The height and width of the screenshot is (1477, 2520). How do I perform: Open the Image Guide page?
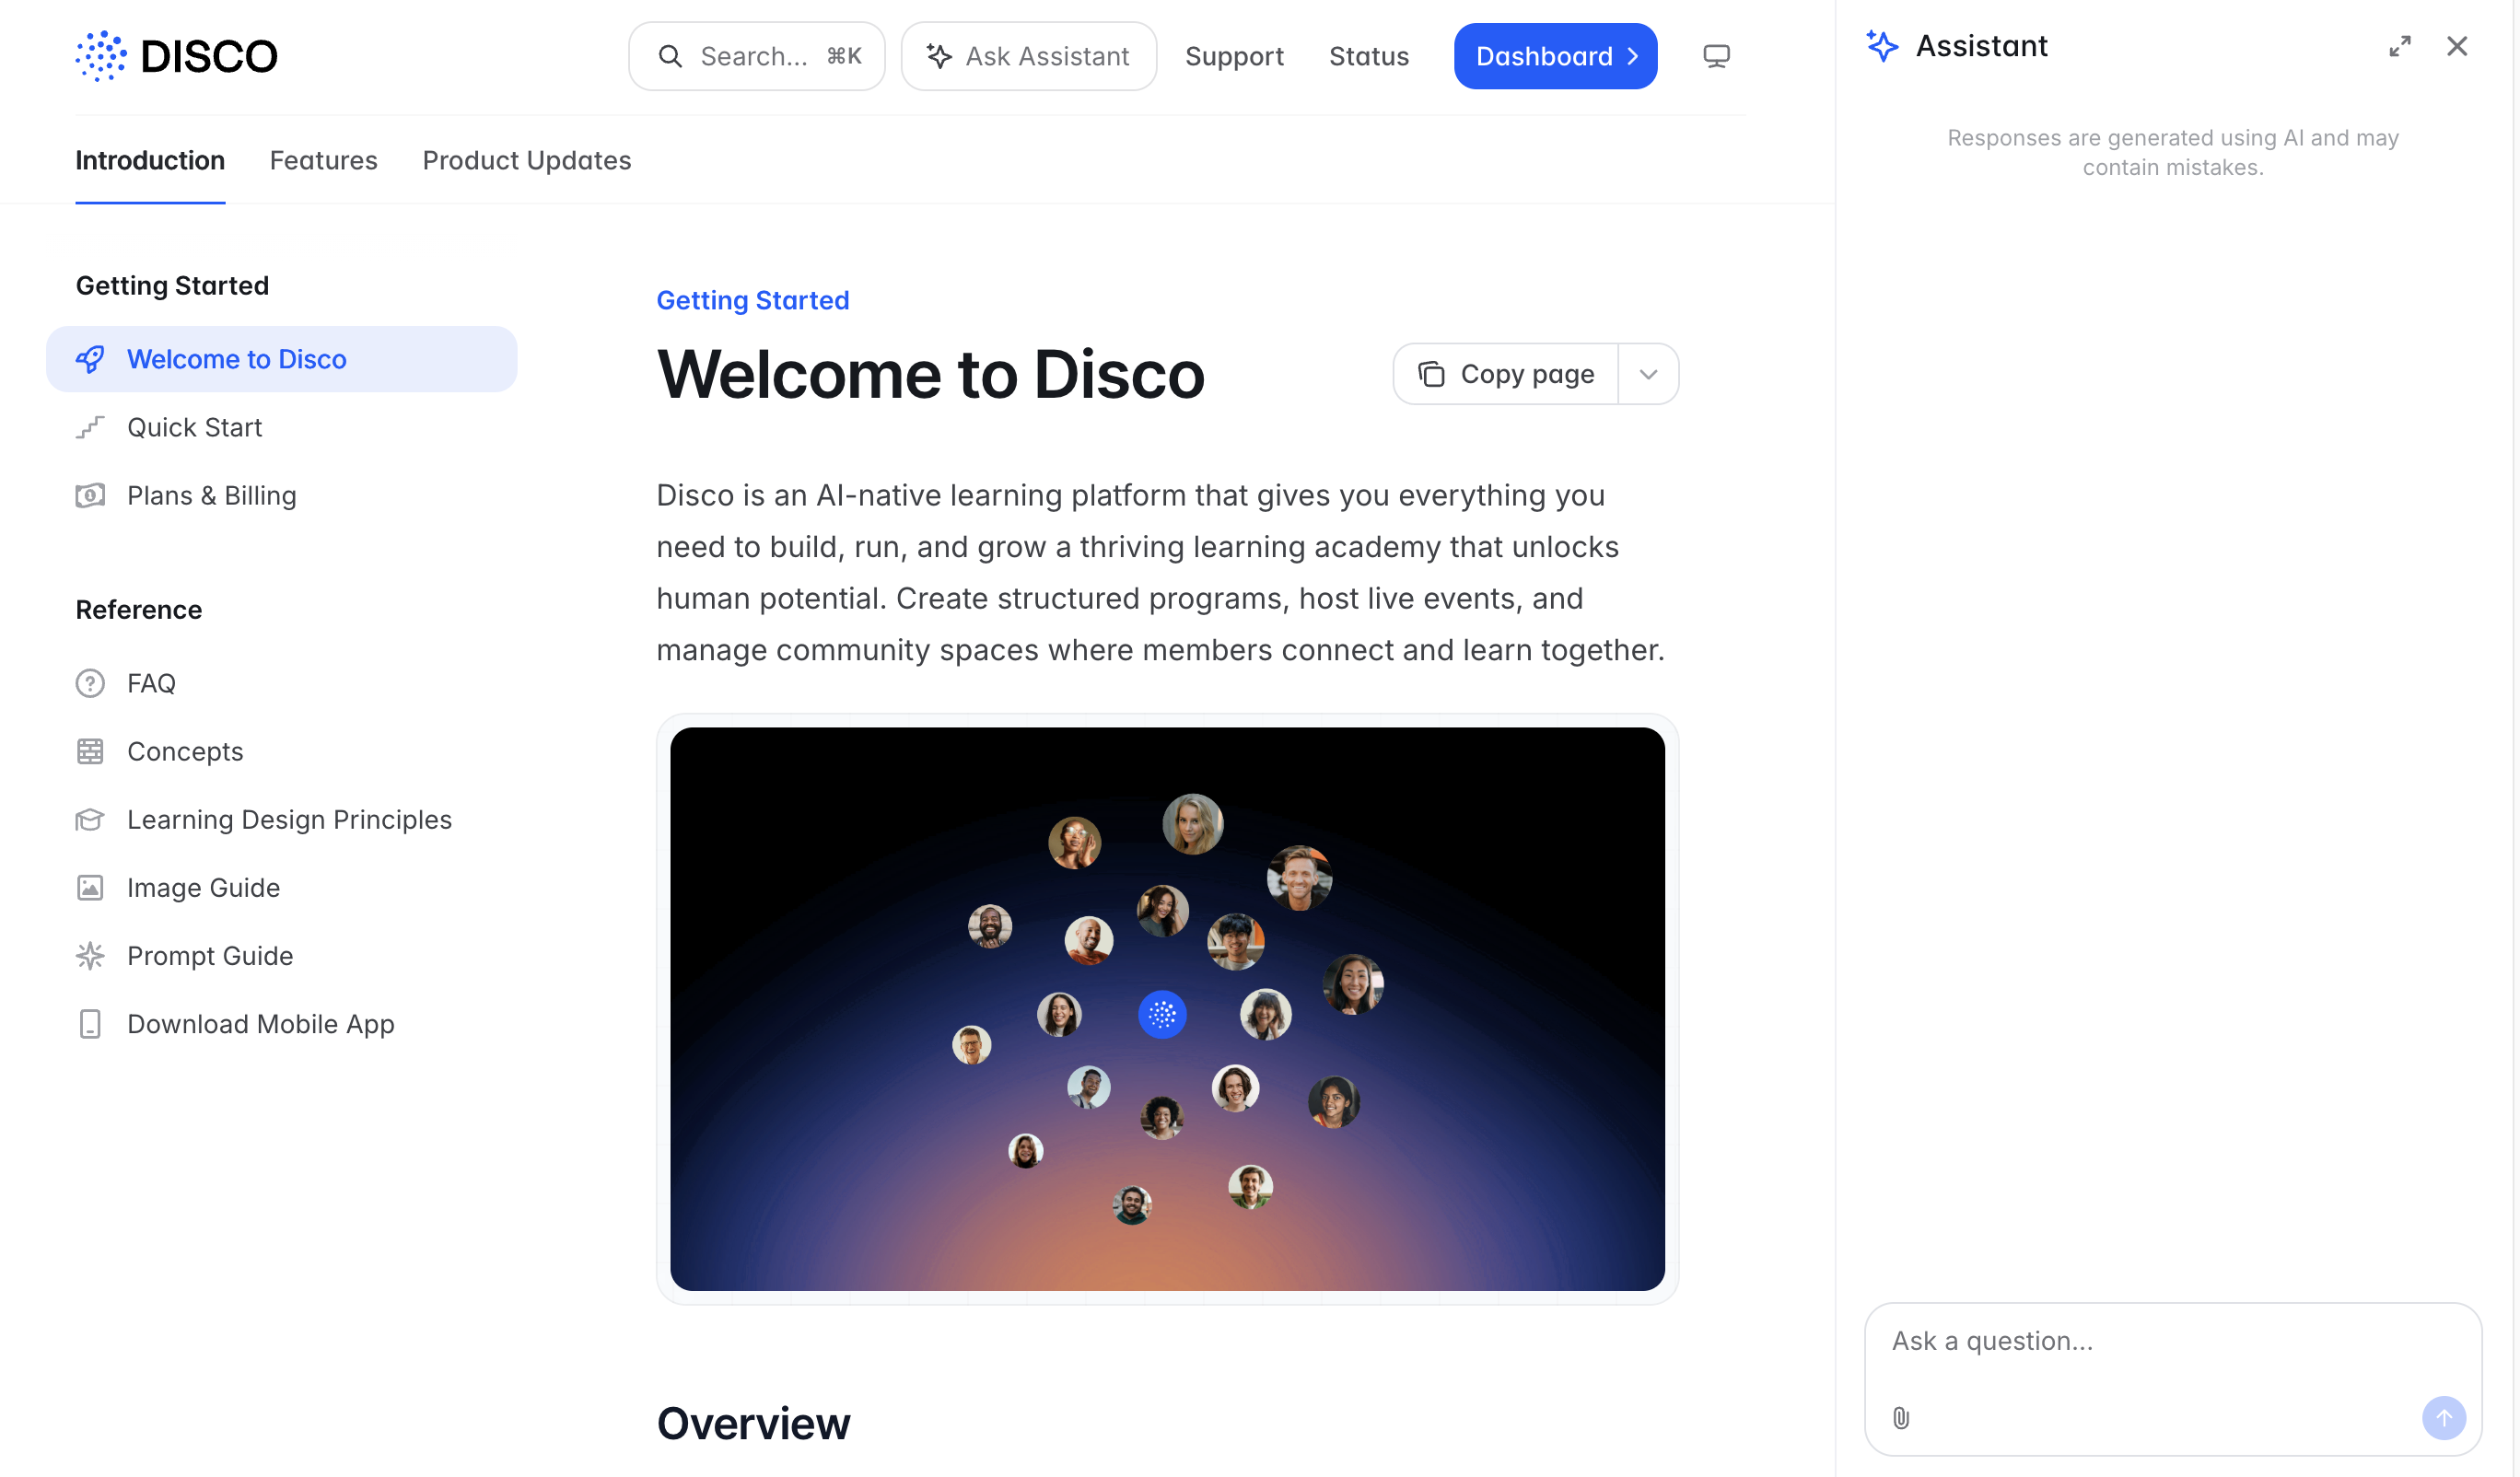(x=282, y=887)
